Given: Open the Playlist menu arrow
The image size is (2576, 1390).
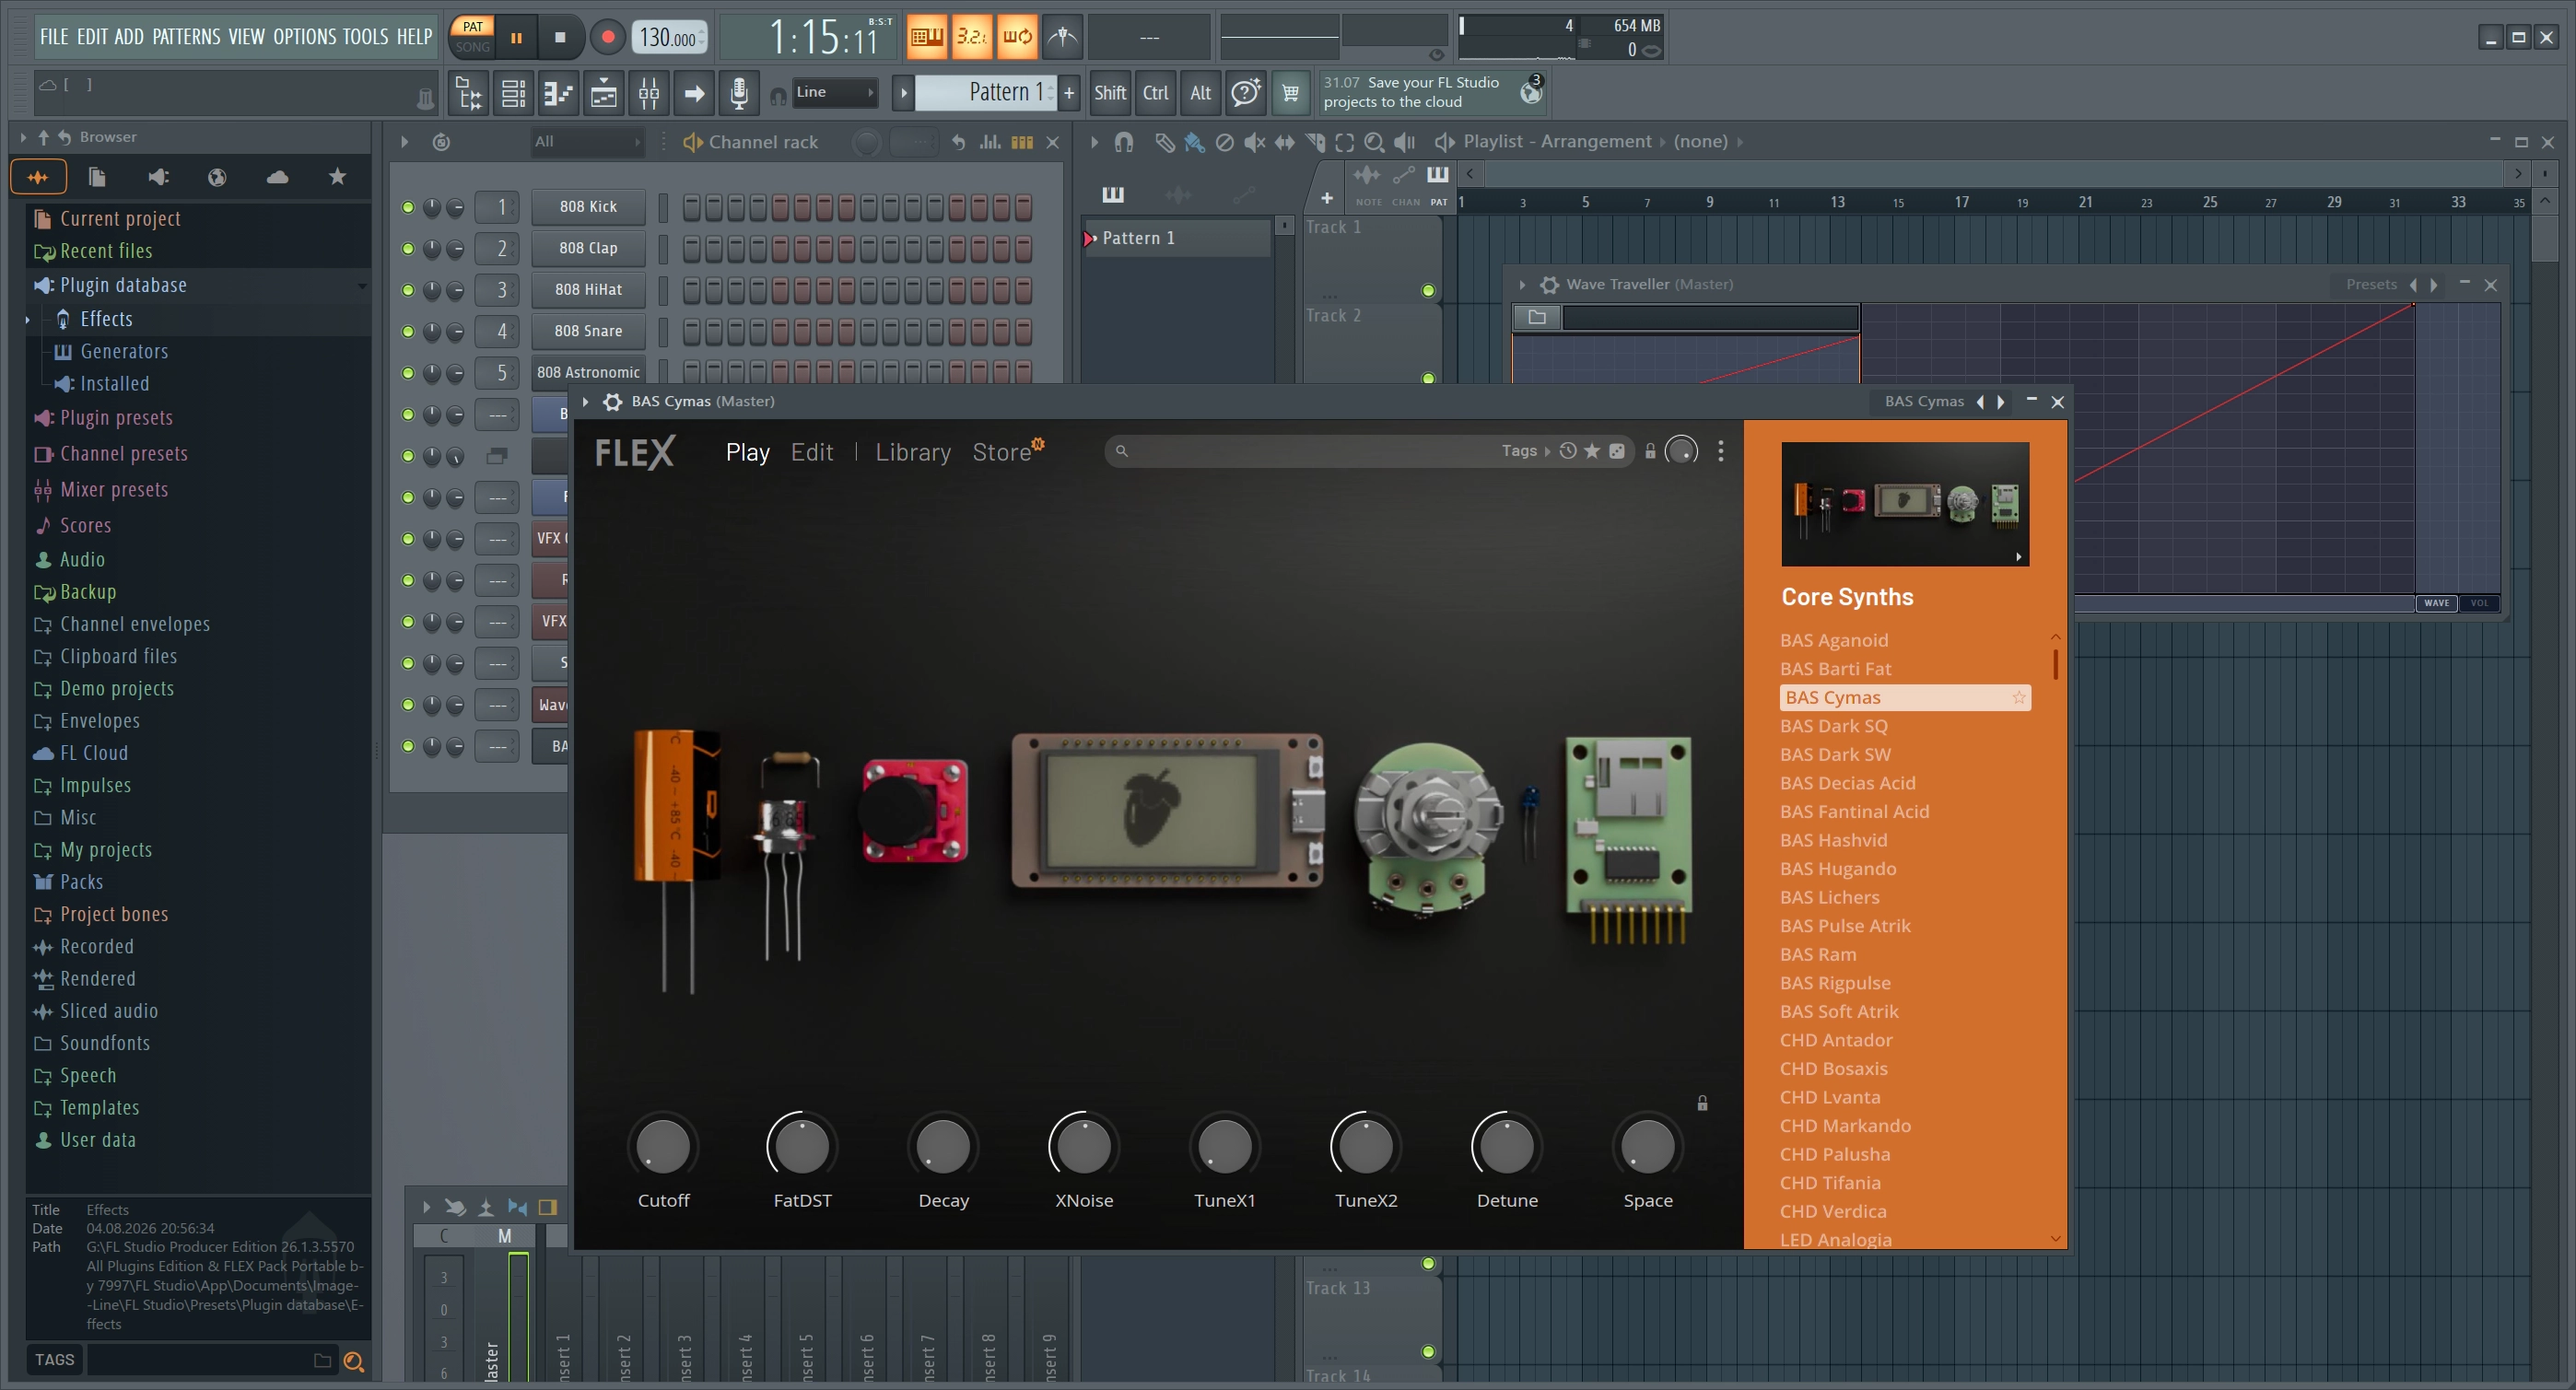Looking at the screenshot, I should click(x=1094, y=142).
